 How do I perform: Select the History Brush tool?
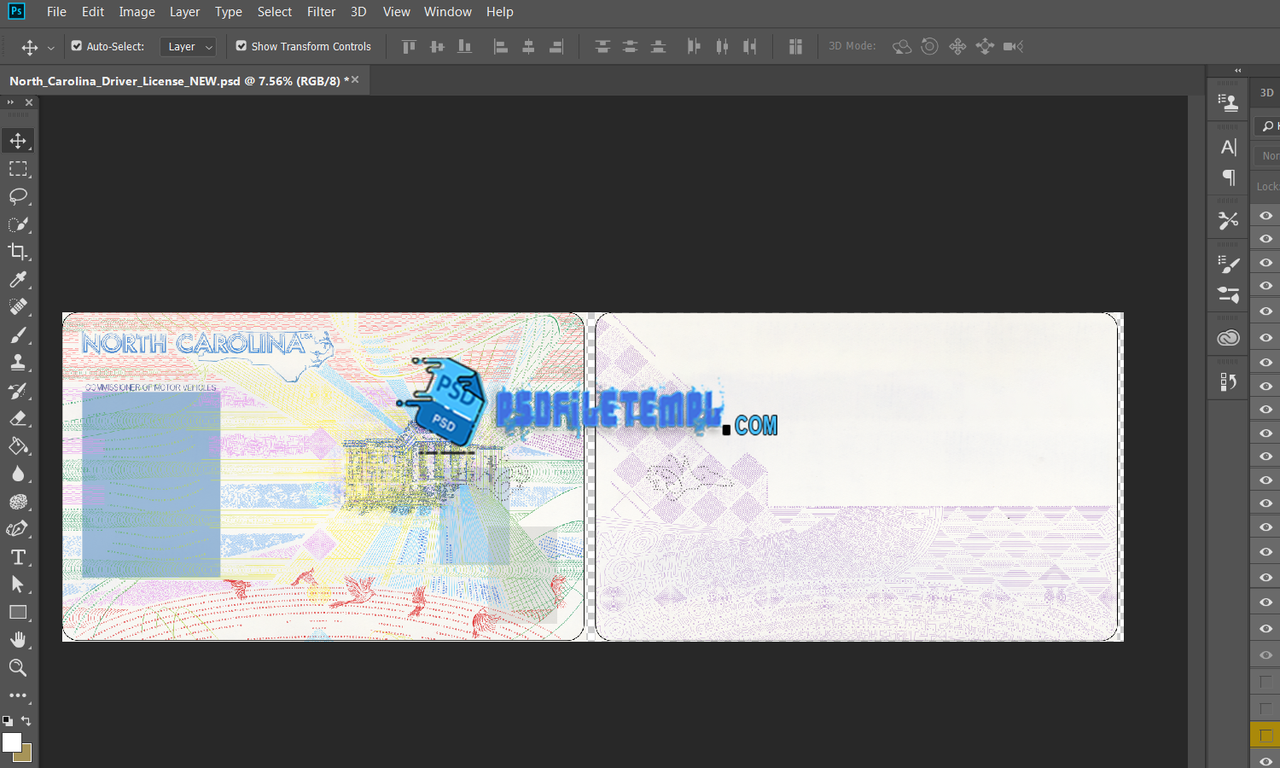18,391
